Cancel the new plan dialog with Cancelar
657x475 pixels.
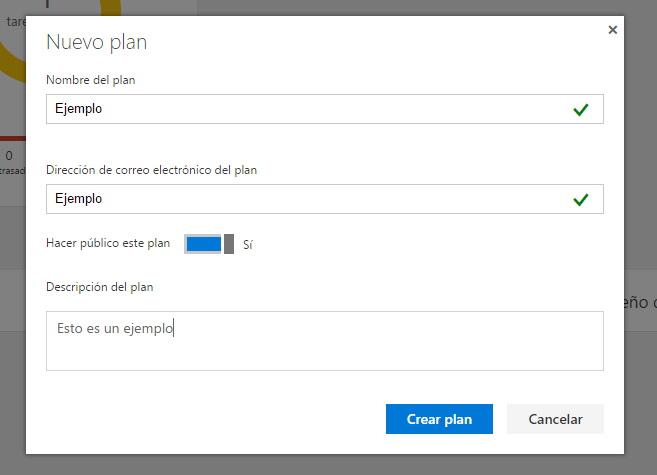[555, 419]
